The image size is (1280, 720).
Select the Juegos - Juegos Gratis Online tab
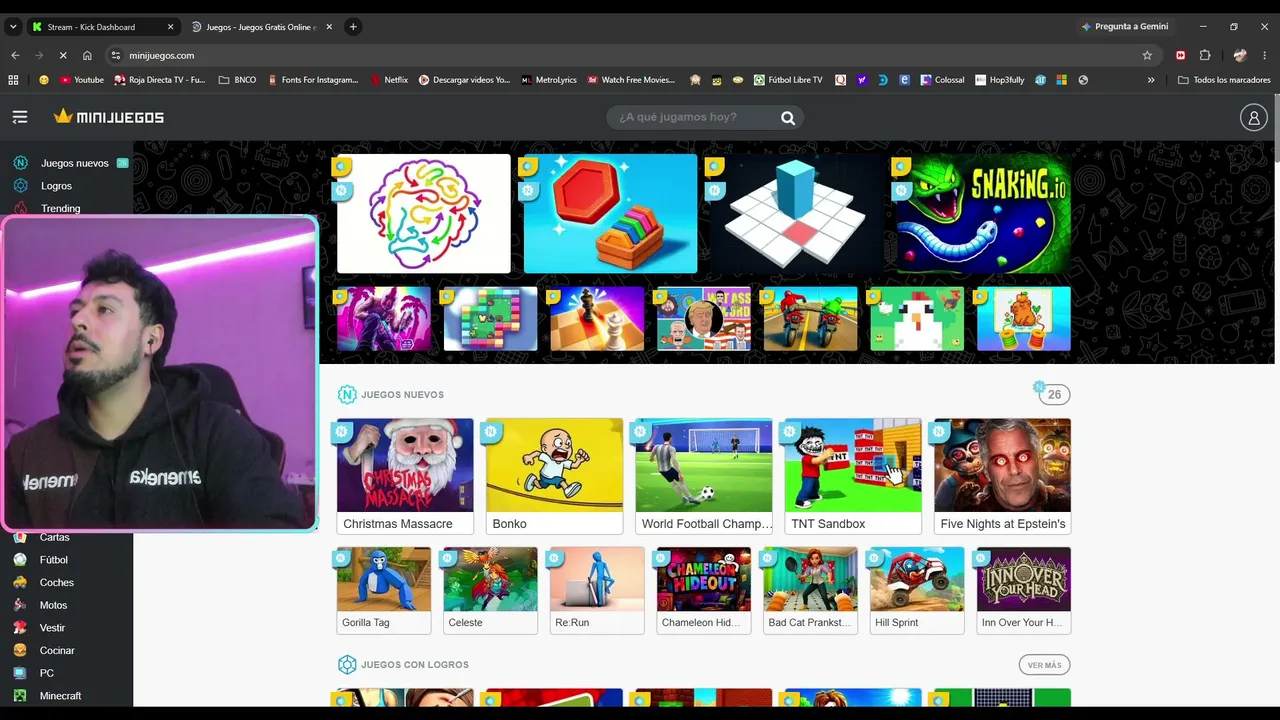[x=260, y=27]
